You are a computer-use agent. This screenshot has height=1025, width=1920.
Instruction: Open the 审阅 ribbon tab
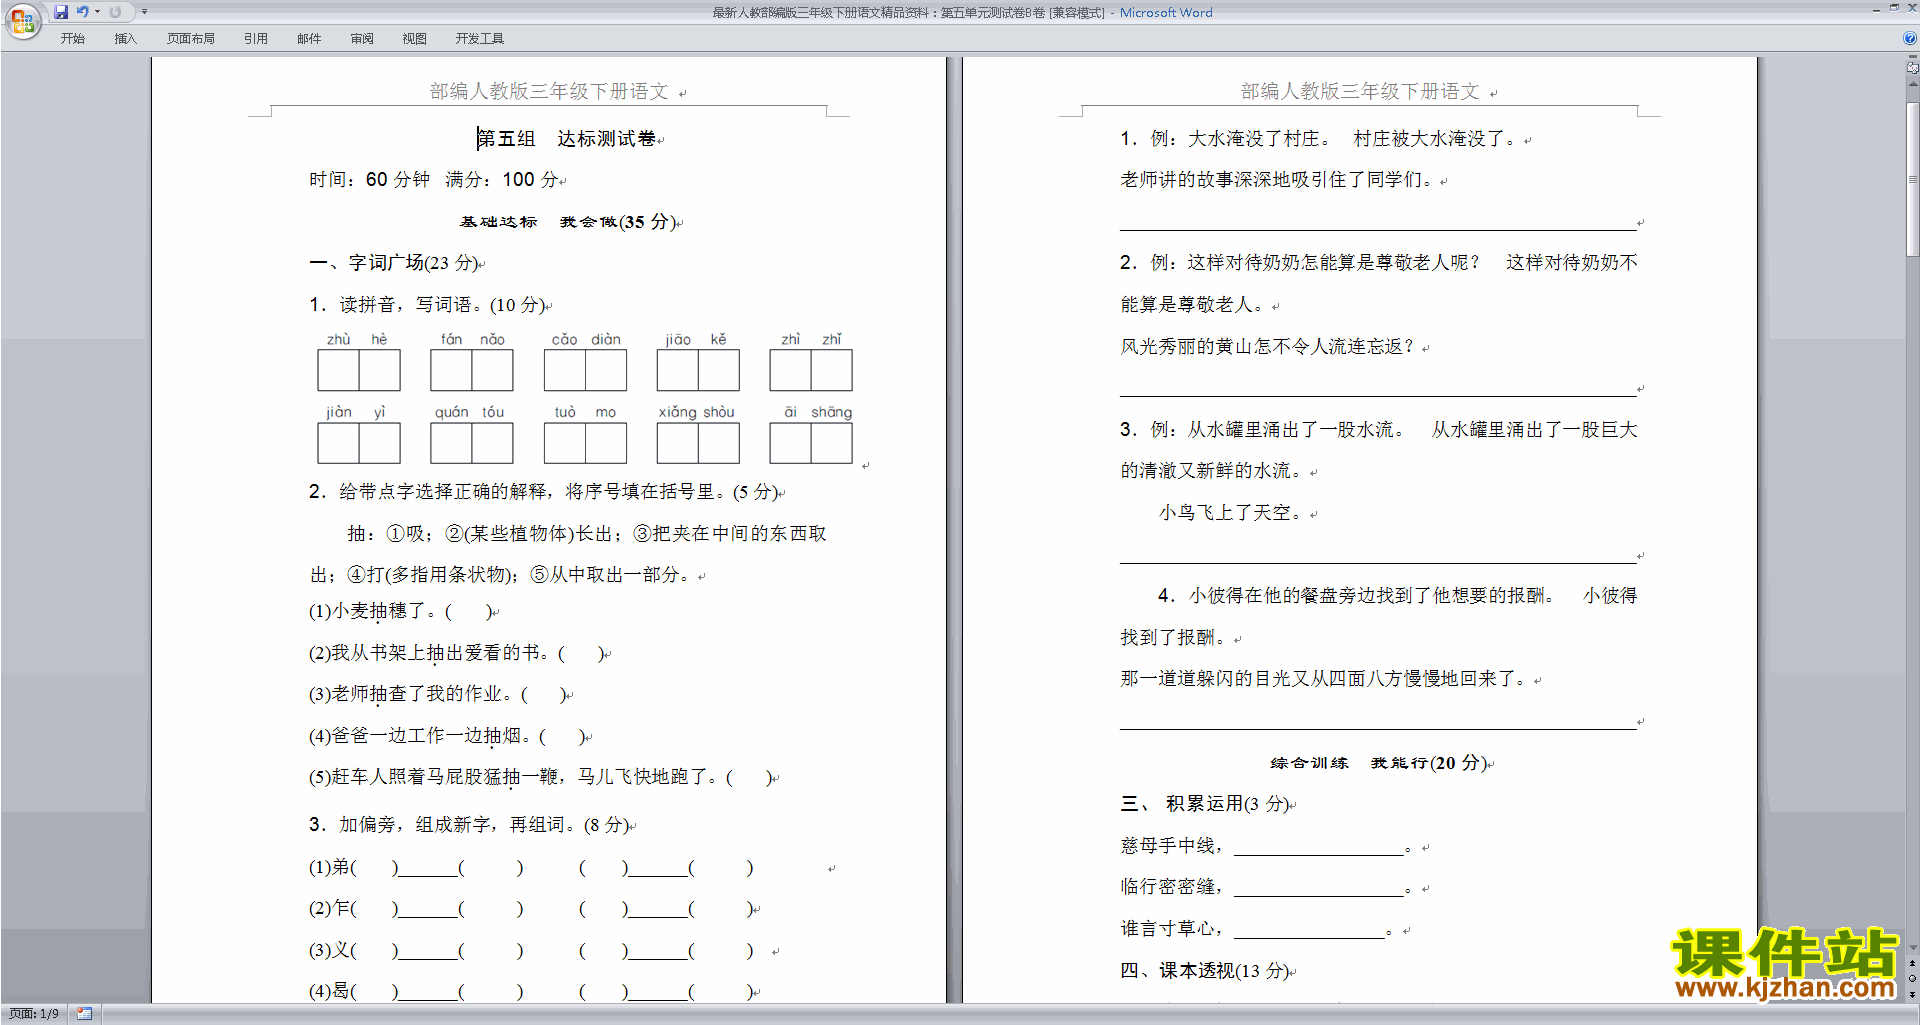[x=362, y=39]
